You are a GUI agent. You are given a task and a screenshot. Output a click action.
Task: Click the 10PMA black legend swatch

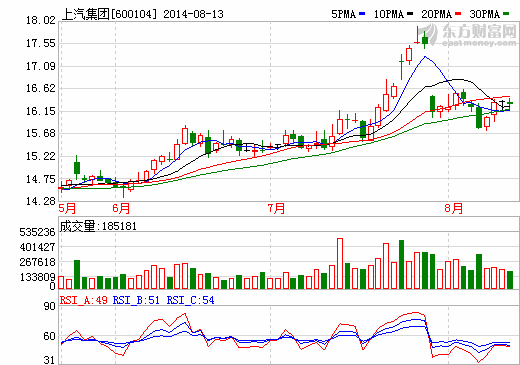(410, 14)
